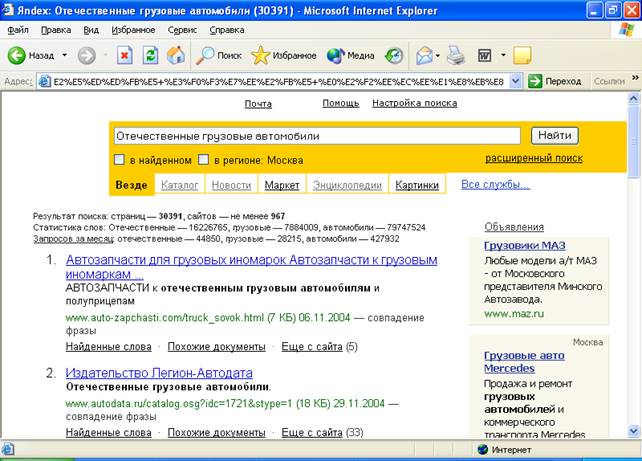
Task: Enable the 'в найденном' checkbox
Action: coord(119,160)
